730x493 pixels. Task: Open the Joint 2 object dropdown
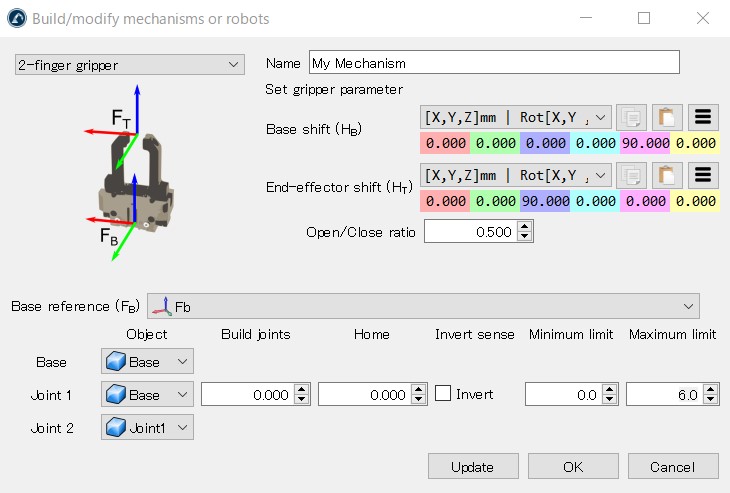147,428
